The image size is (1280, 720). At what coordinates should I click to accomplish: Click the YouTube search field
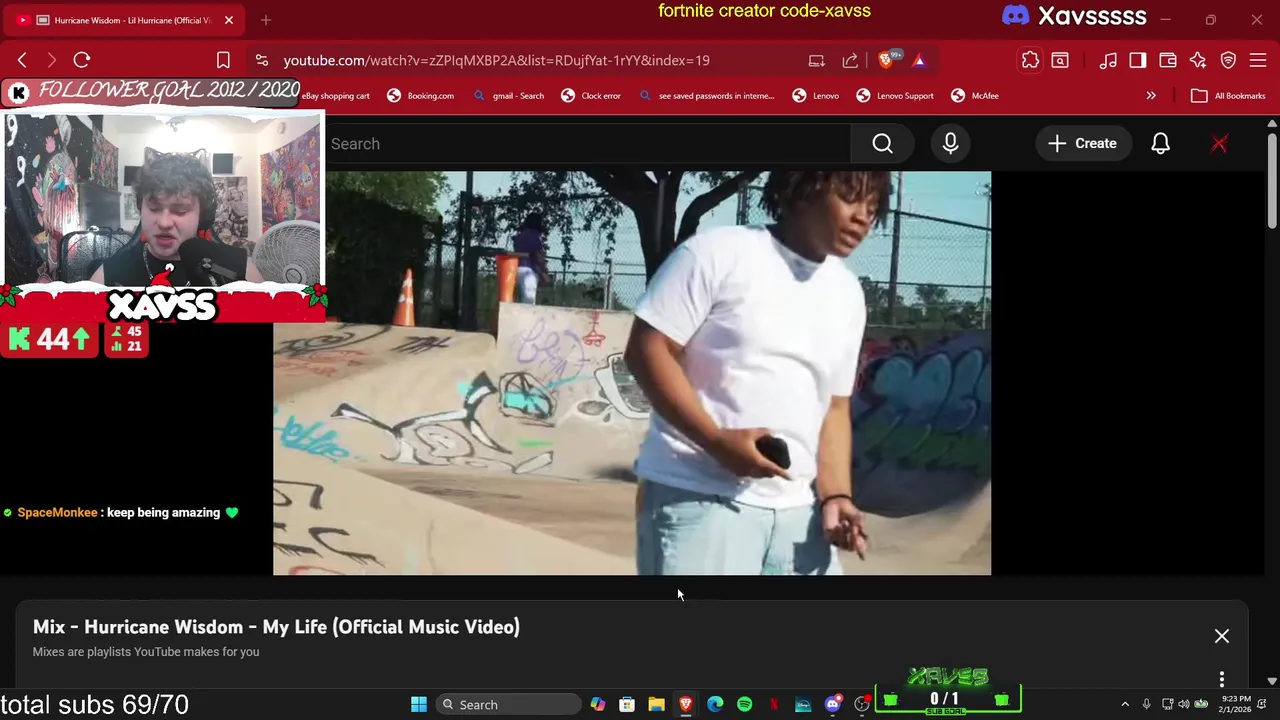(x=590, y=144)
